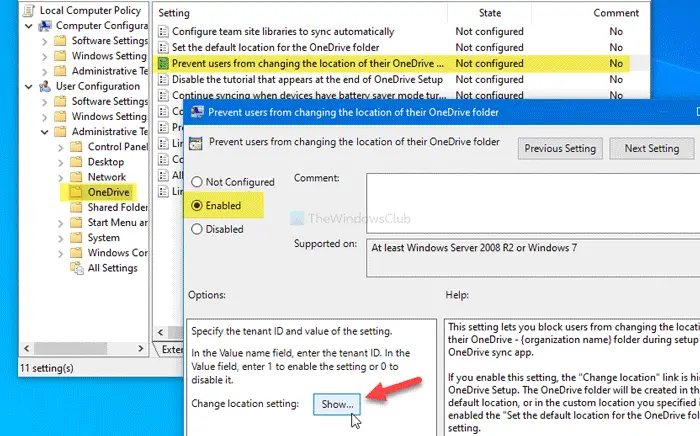Image resolution: width=700 pixels, height=436 pixels.
Task: Select the Enabled radio button
Action: click(x=196, y=205)
